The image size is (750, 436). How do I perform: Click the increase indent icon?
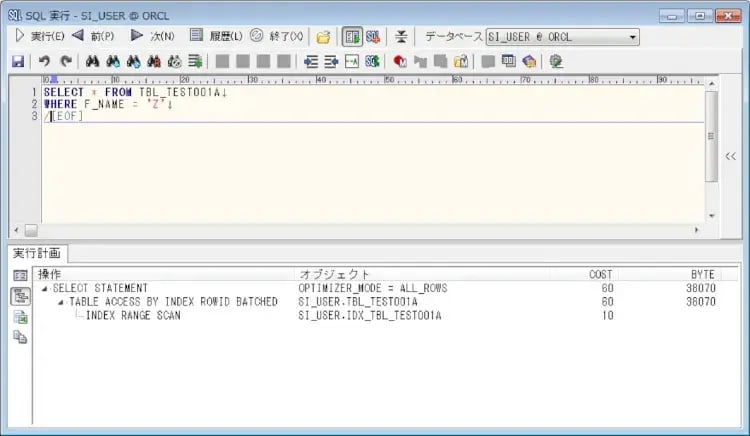331,61
